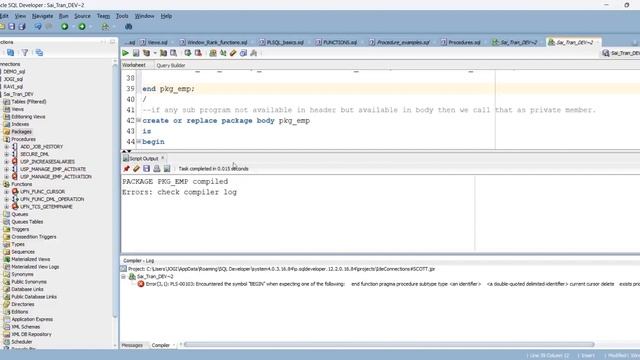This screenshot has width=640, height=360.
Task: Click the SQL Tuning Advisor icon
Action: (x=173, y=53)
